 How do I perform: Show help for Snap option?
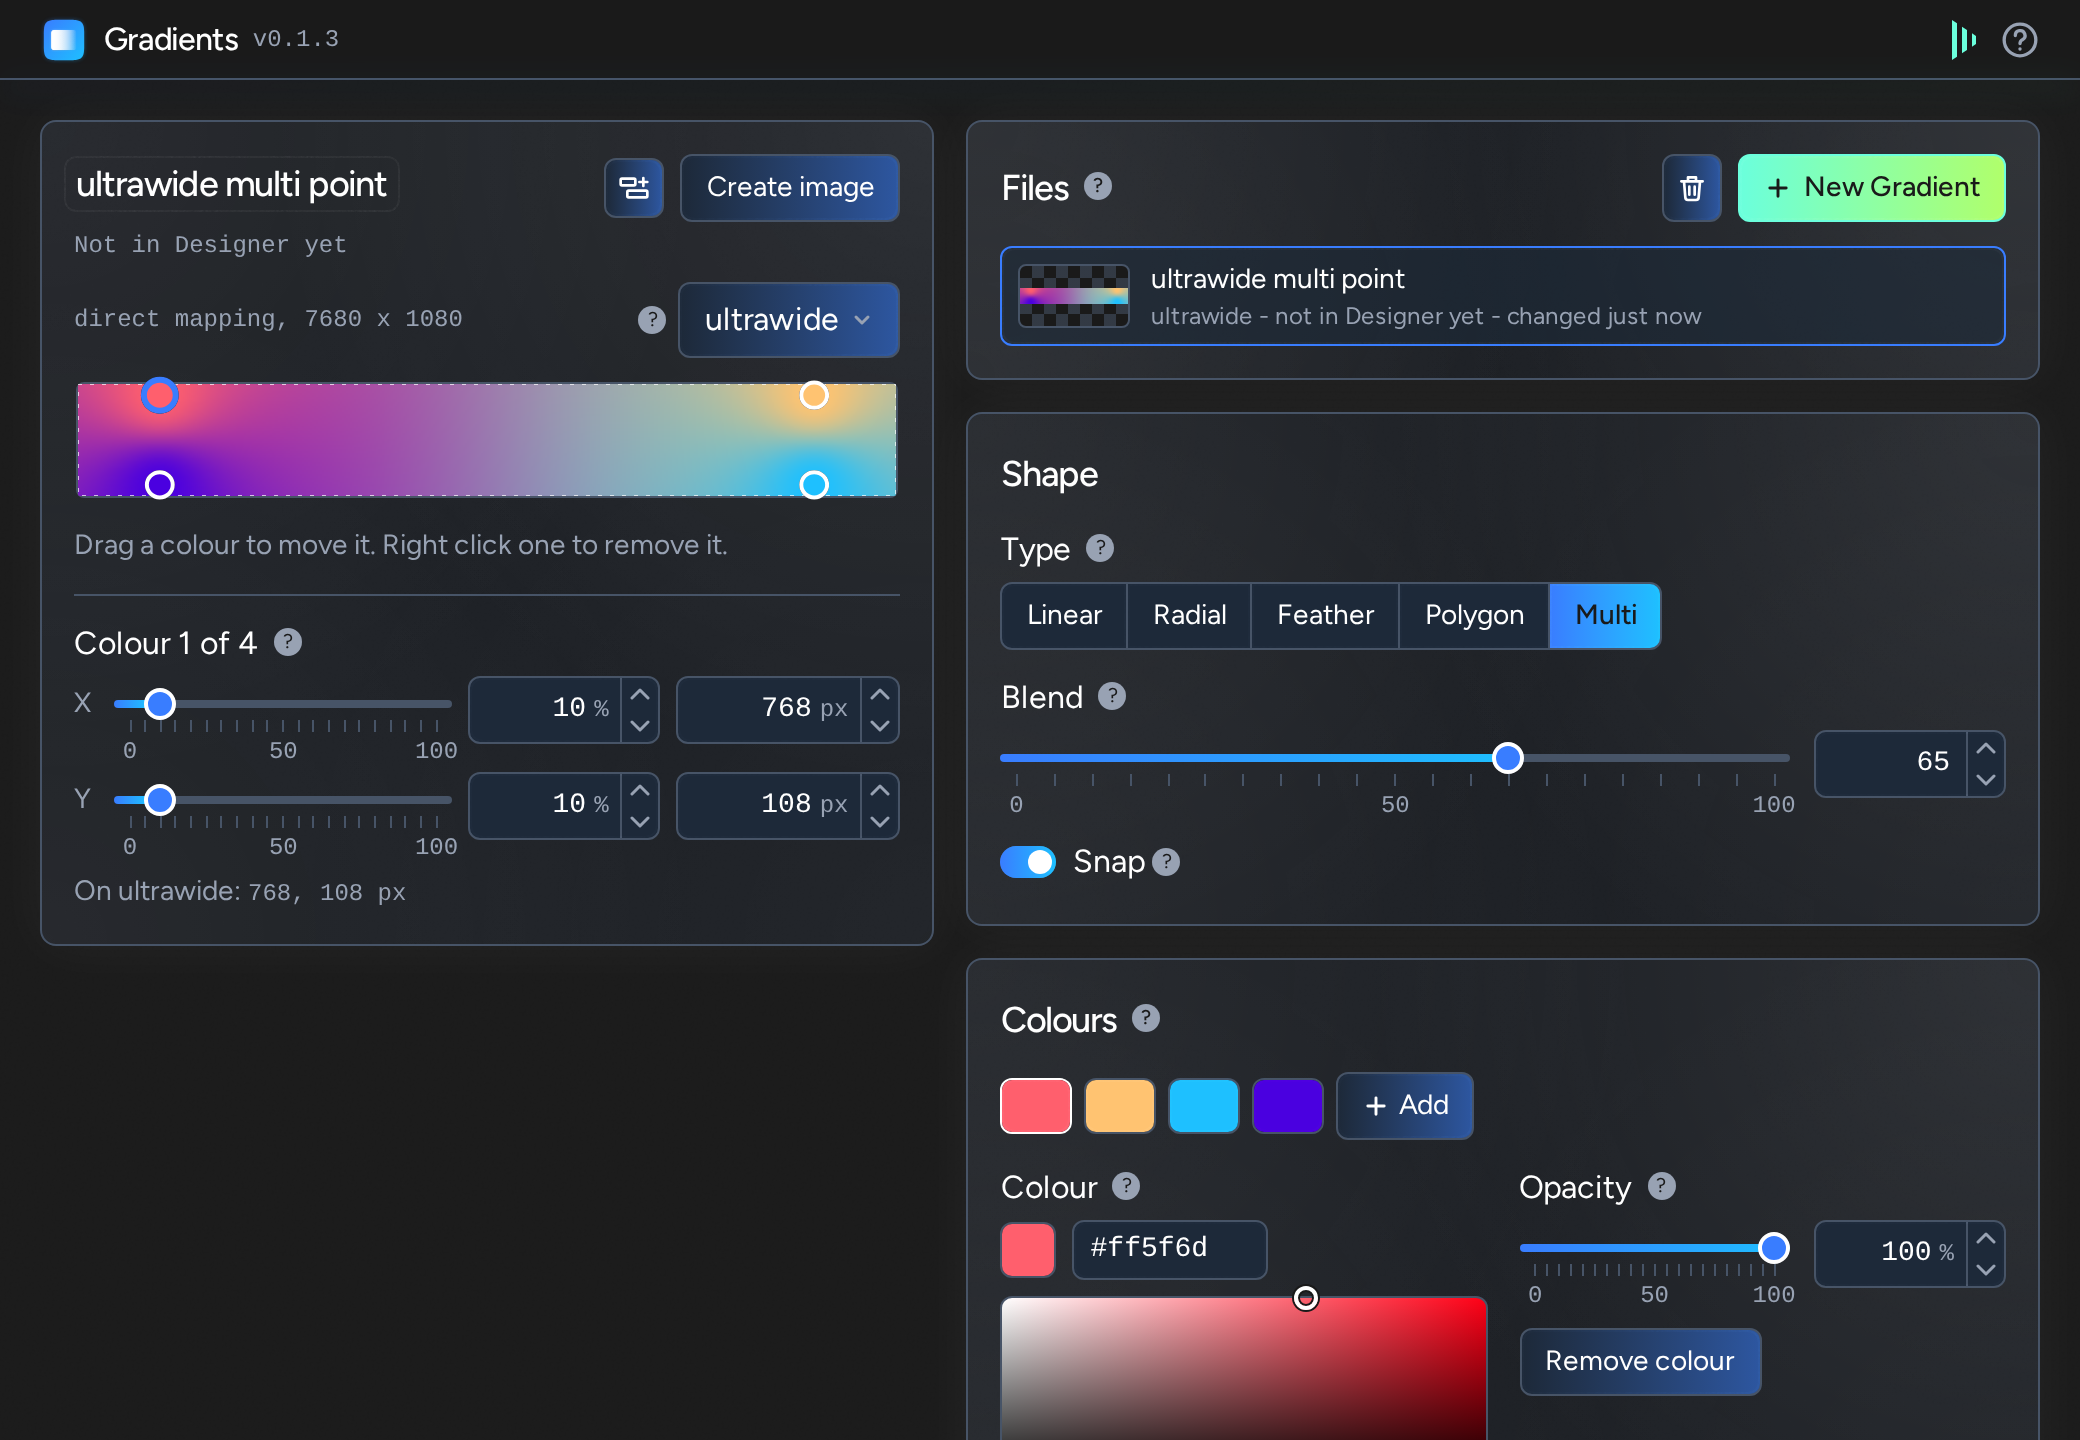(x=1166, y=862)
